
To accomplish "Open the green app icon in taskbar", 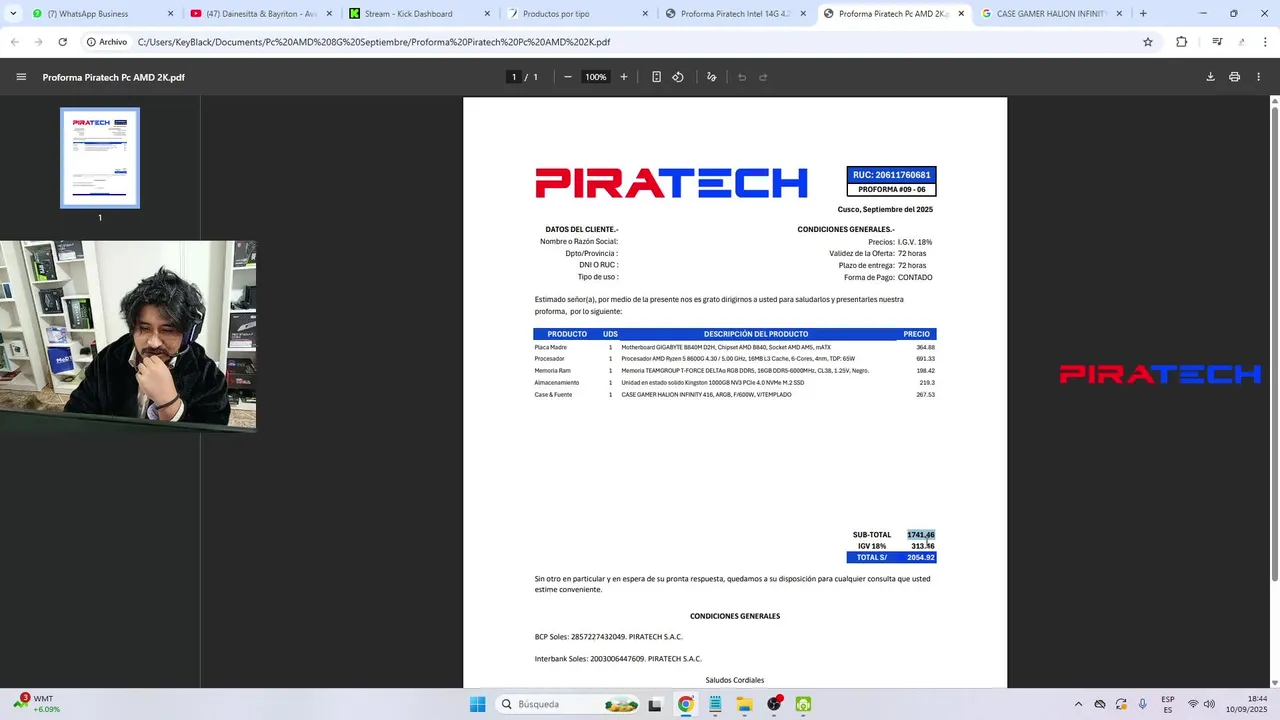I will coord(803,704).
